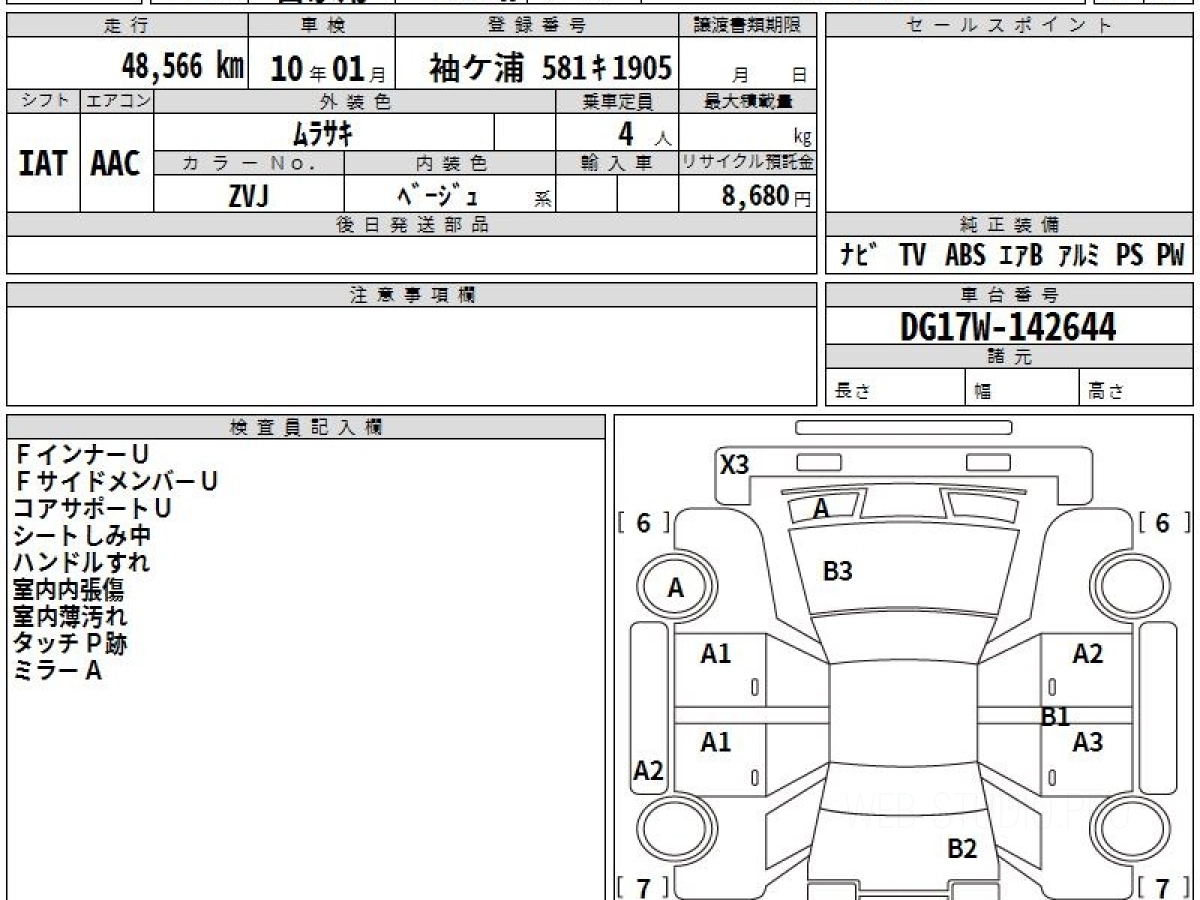Select the シートしみ中 inspector note
This screenshot has width=1200, height=900.
pyautogui.click(x=83, y=536)
